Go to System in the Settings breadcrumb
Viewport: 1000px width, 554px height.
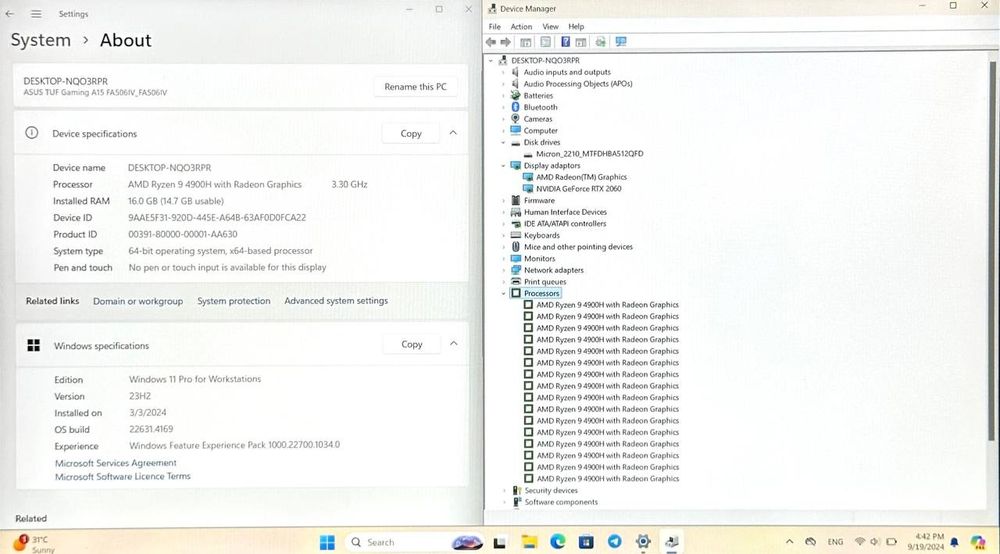pos(41,40)
